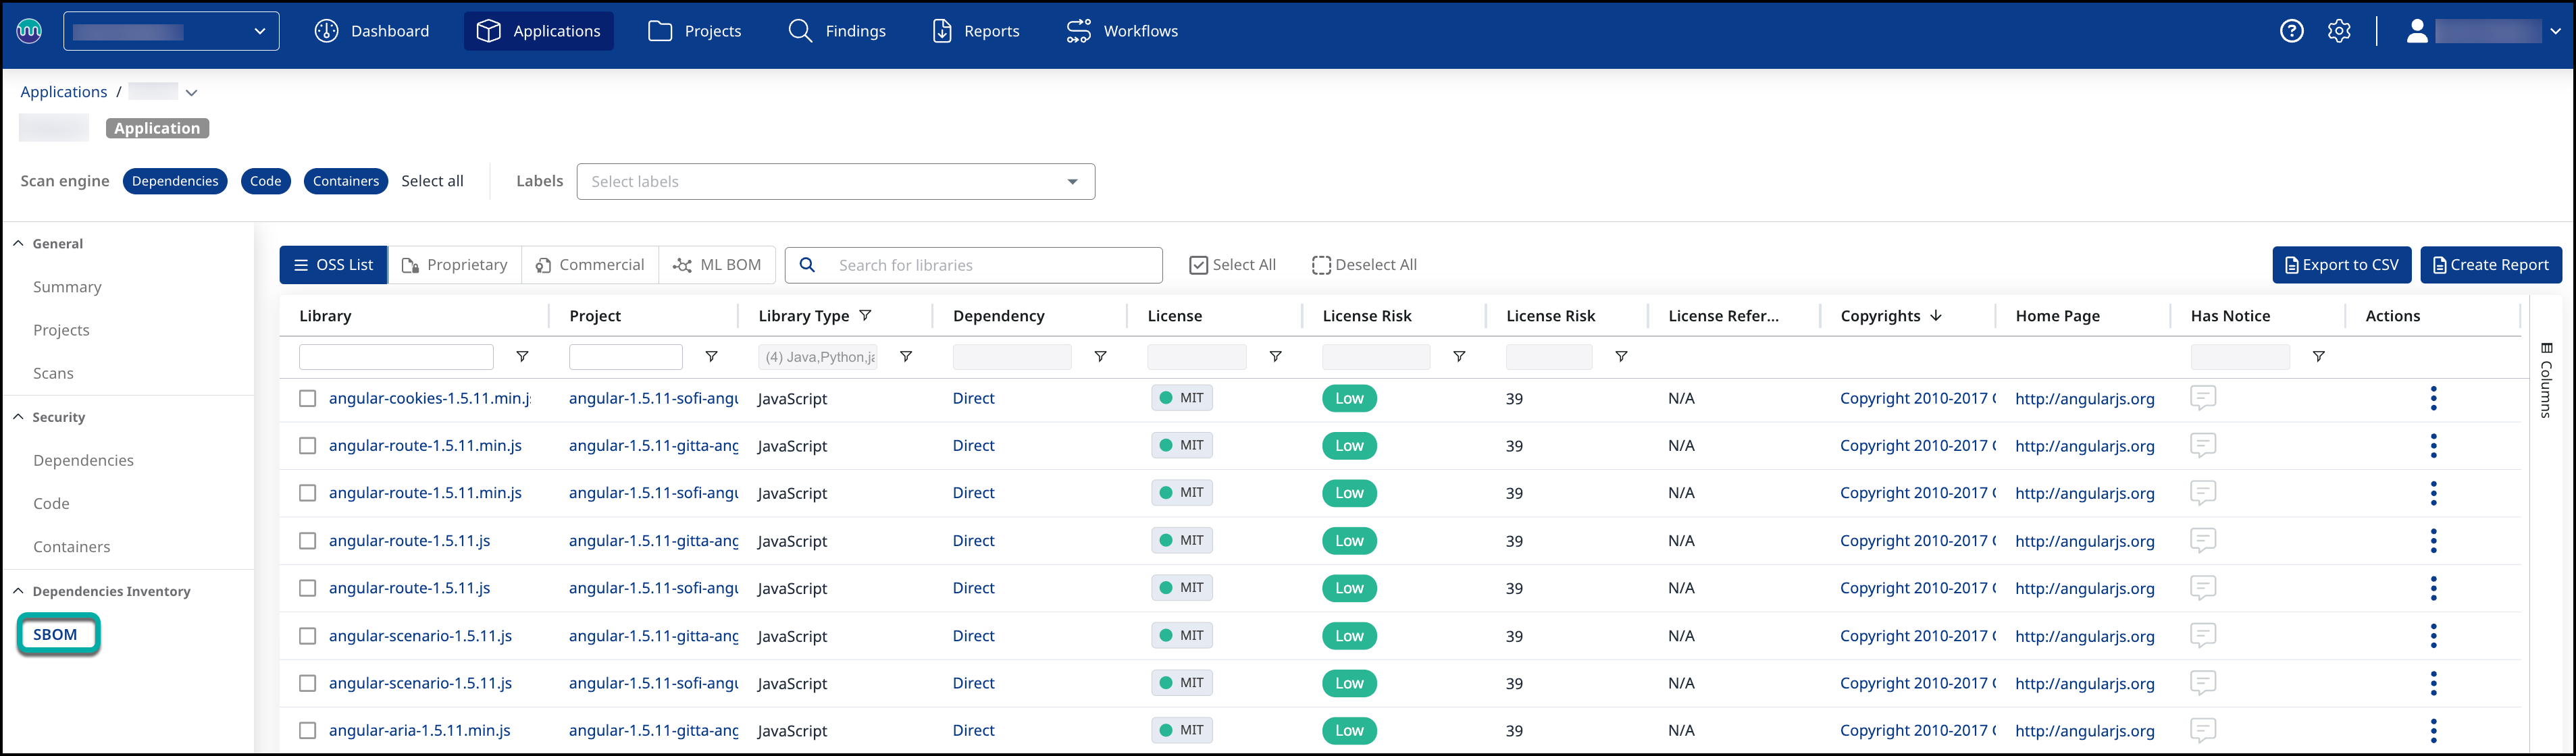Go to the Dashboard menu
The height and width of the screenshot is (756, 2576).
tap(372, 31)
